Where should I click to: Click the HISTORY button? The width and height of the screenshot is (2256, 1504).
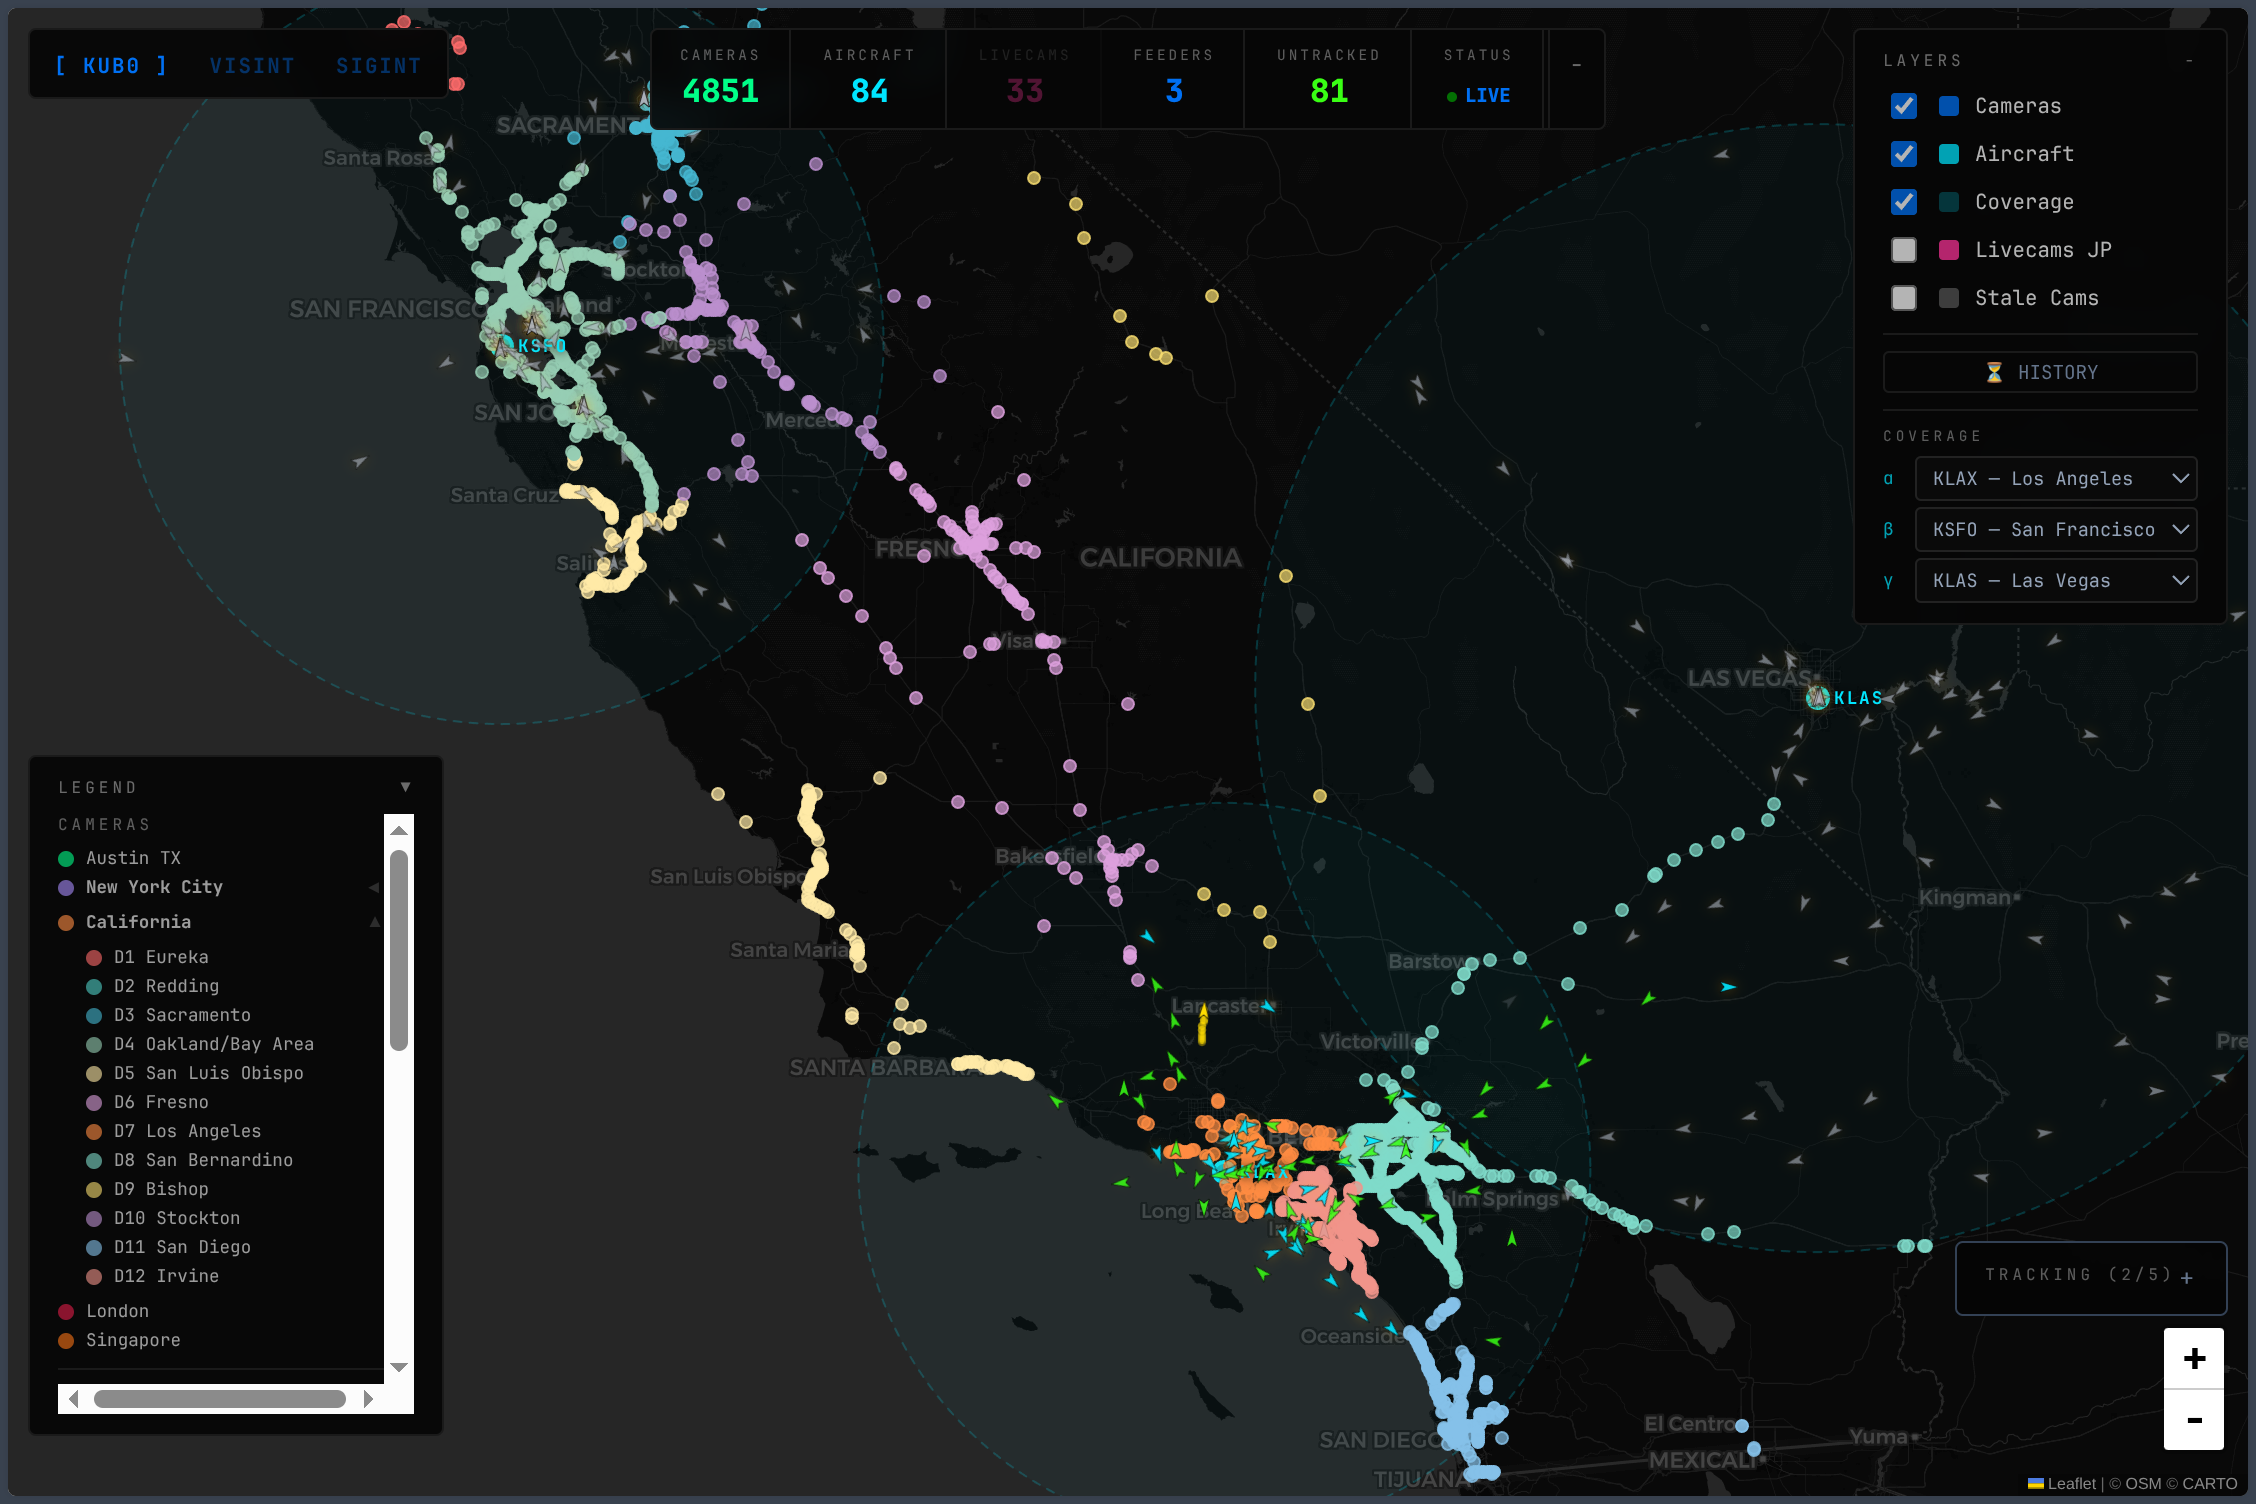[2040, 373]
